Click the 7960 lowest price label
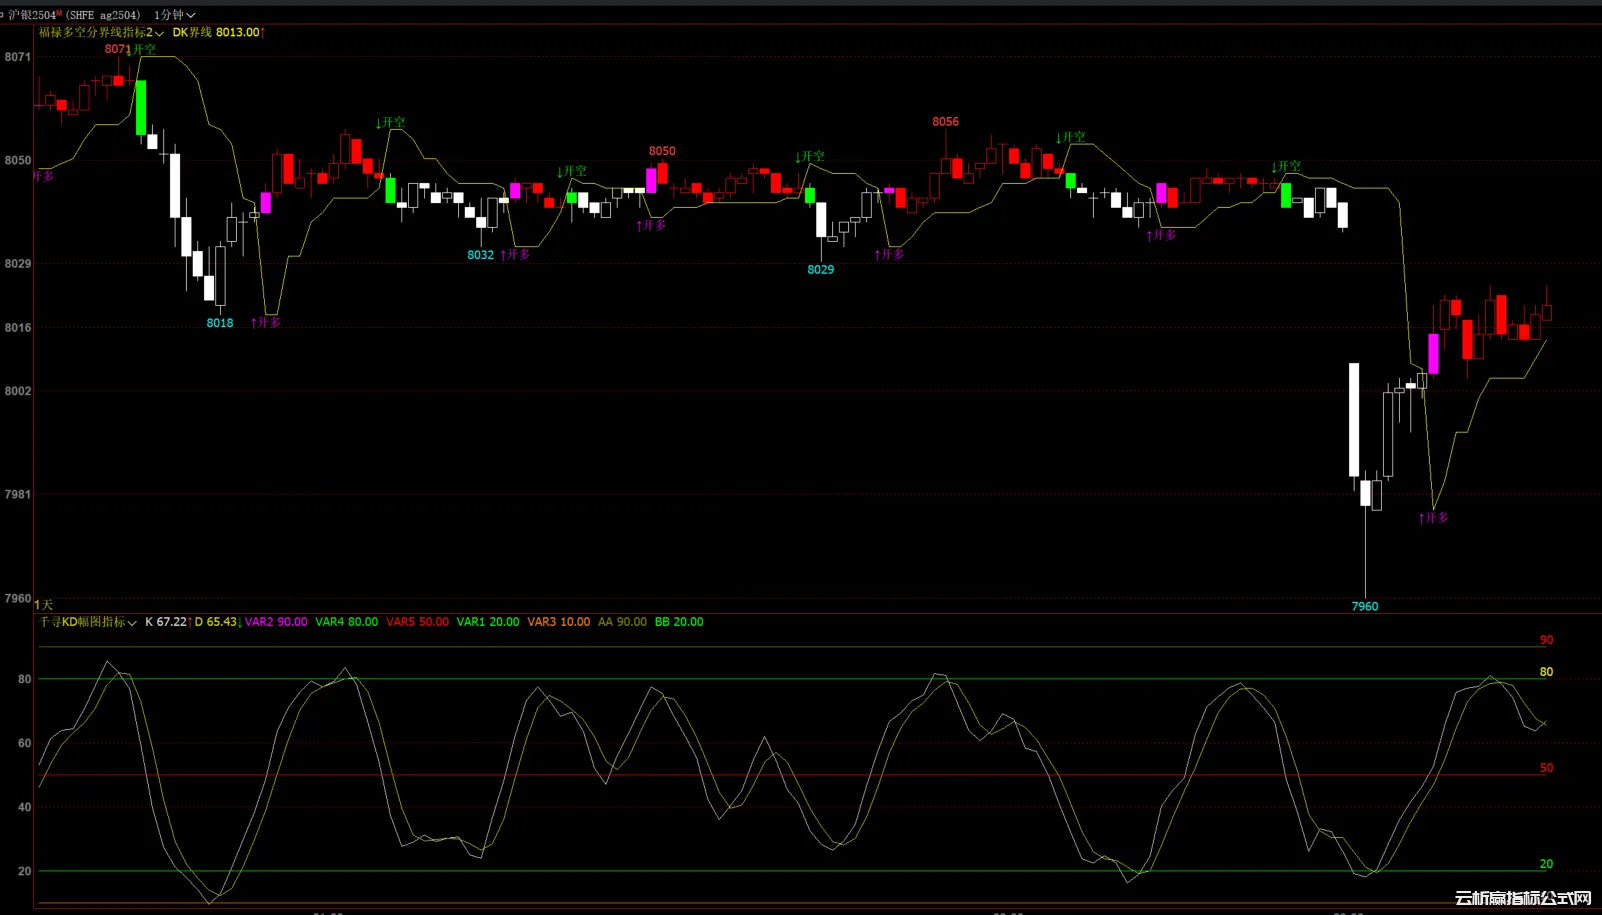Image resolution: width=1602 pixels, height=915 pixels. pos(1364,606)
